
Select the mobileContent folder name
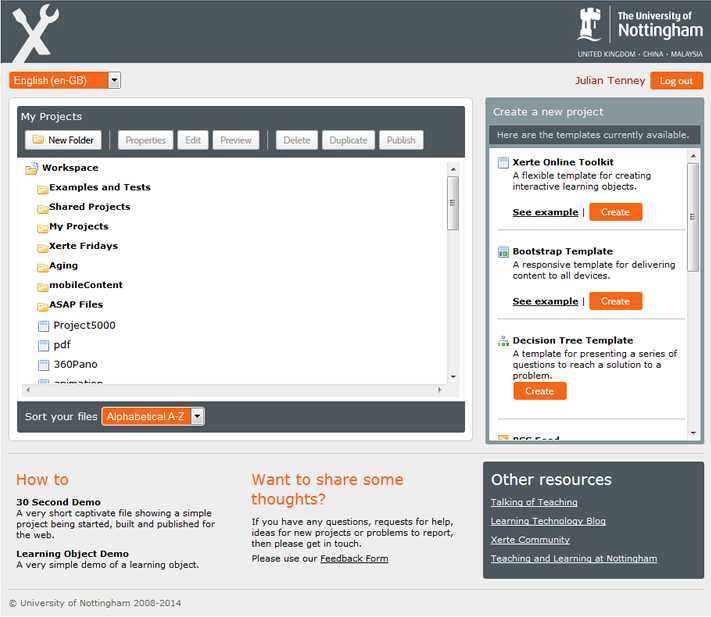86,285
